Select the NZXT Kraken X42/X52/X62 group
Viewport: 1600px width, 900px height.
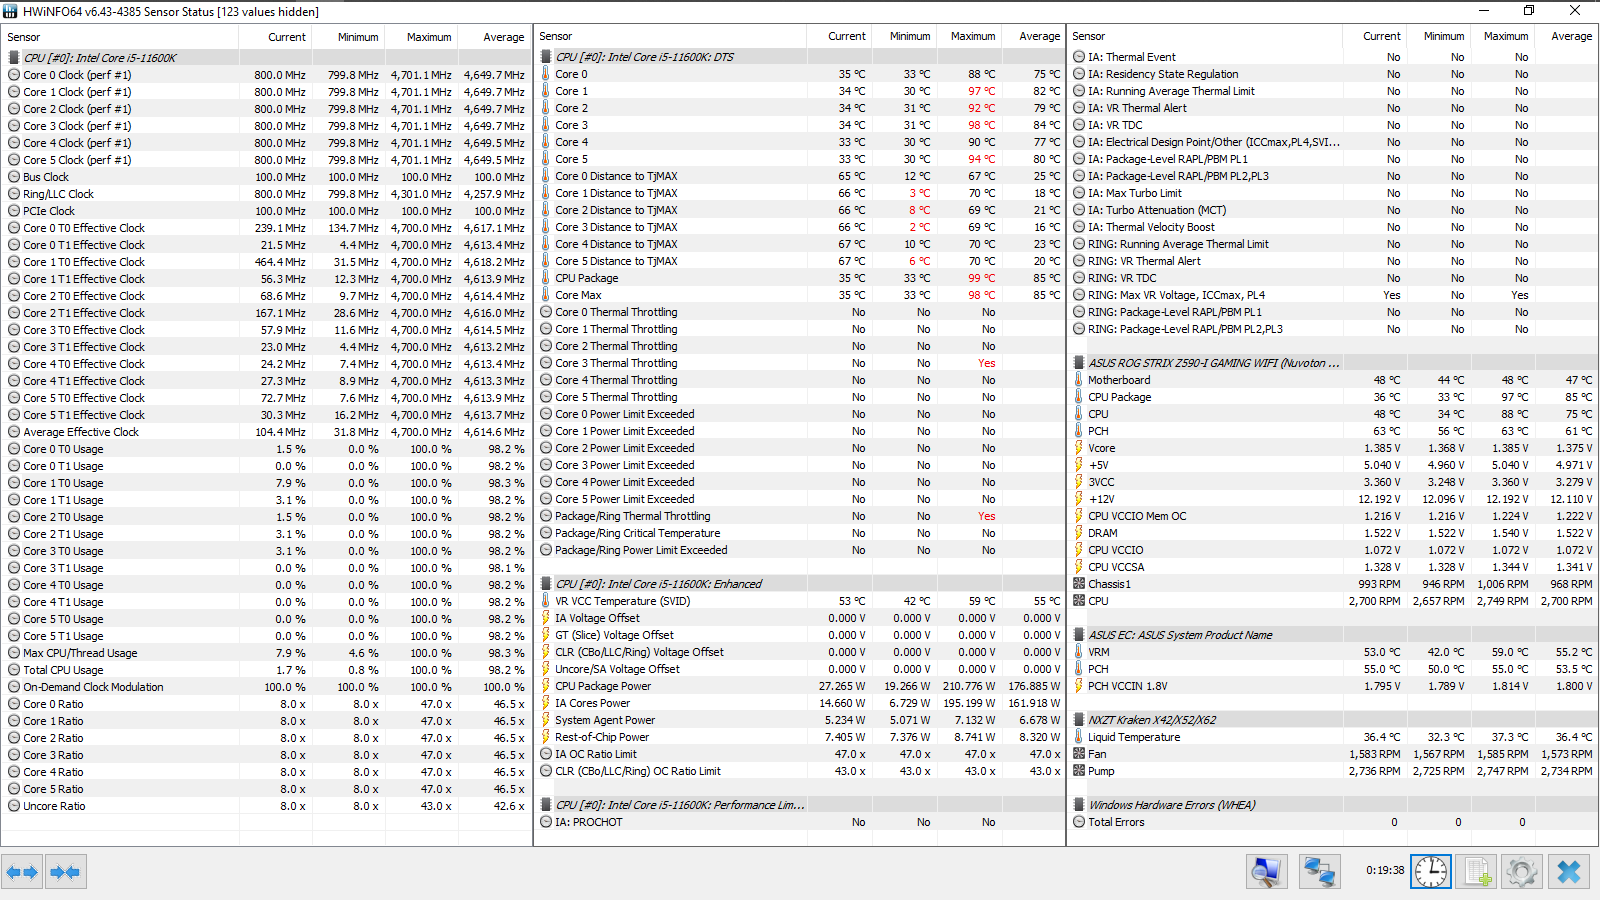point(1334,720)
